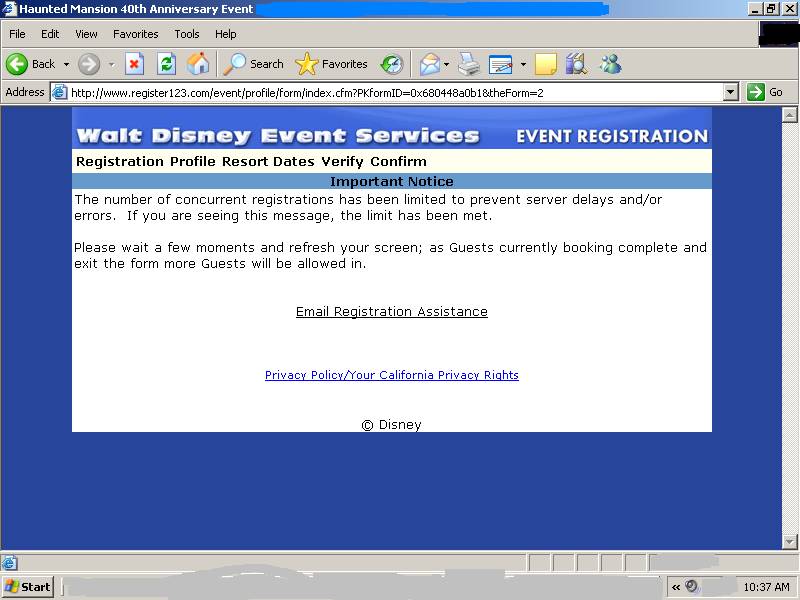
Task: Click the Internet Explorer title bar icon
Action: pyautogui.click(x=9, y=9)
